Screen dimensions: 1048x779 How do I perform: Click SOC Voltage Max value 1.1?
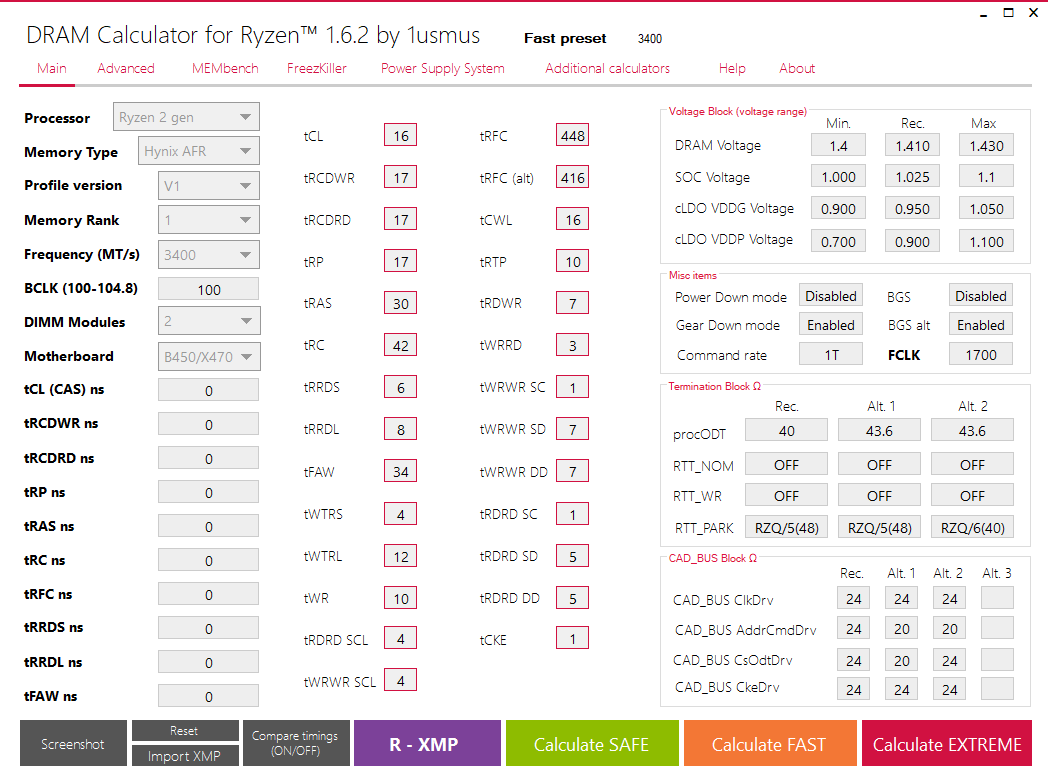point(987,176)
